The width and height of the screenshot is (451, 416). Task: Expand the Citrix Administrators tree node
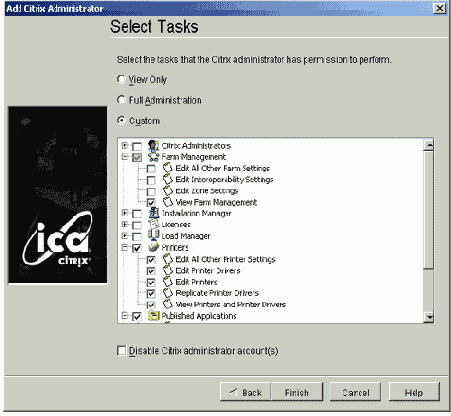pos(125,145)
